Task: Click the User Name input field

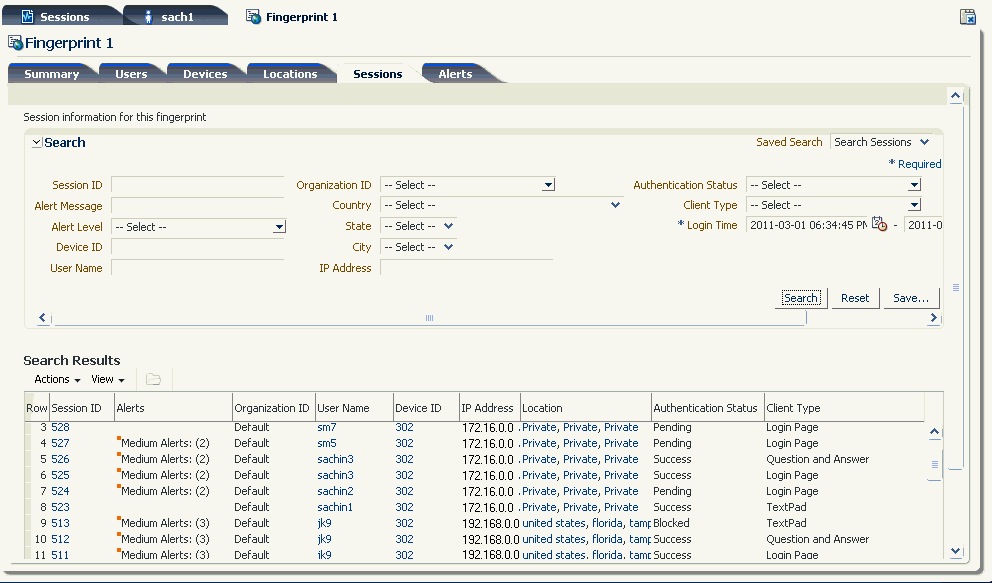Action: pyautogui.click(x=197, y=267)
